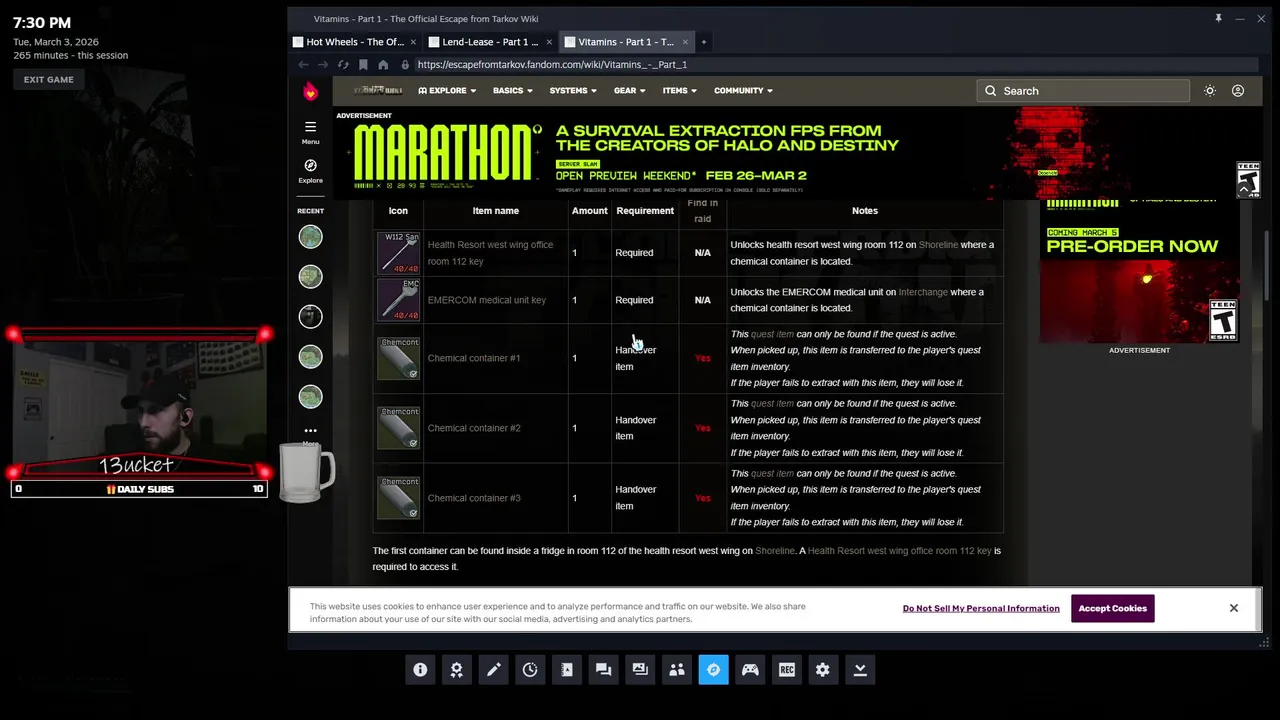
Task: Expand the Items dropdown menu
Action: tap(680, 91)
